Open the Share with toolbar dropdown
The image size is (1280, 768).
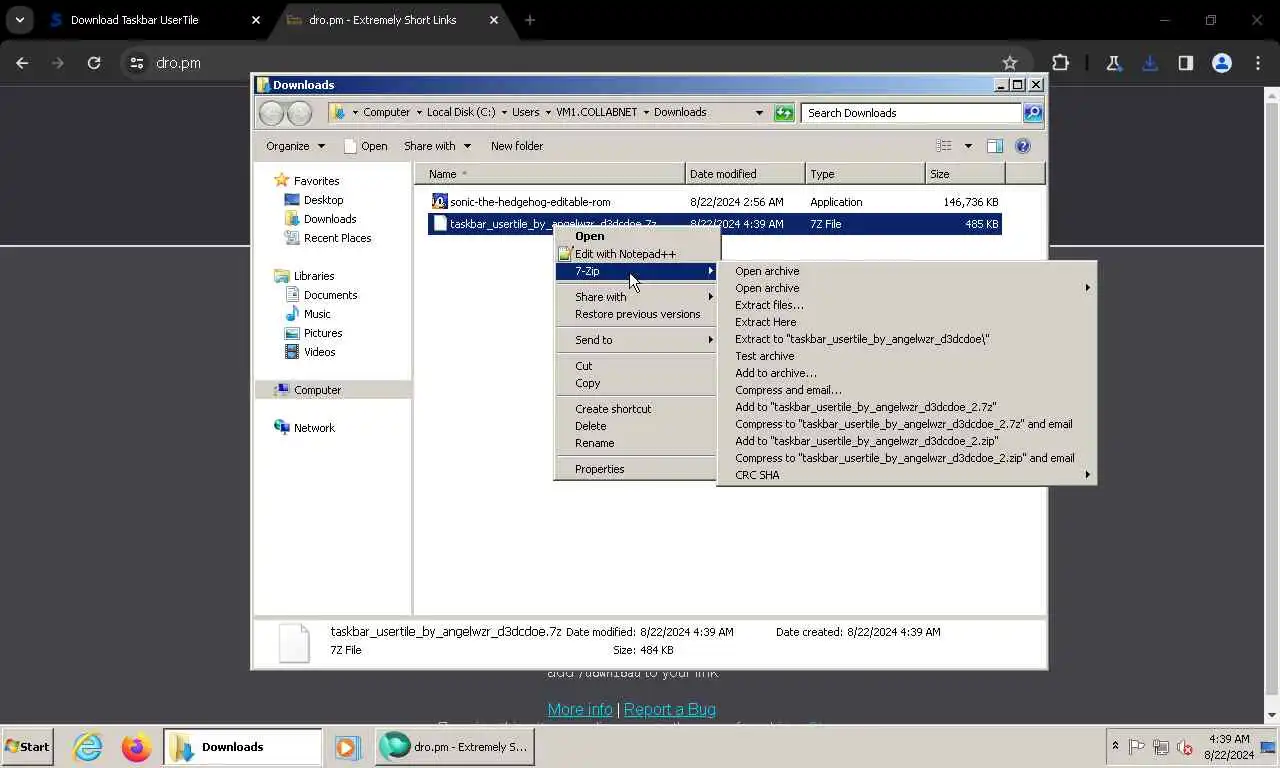437,146
